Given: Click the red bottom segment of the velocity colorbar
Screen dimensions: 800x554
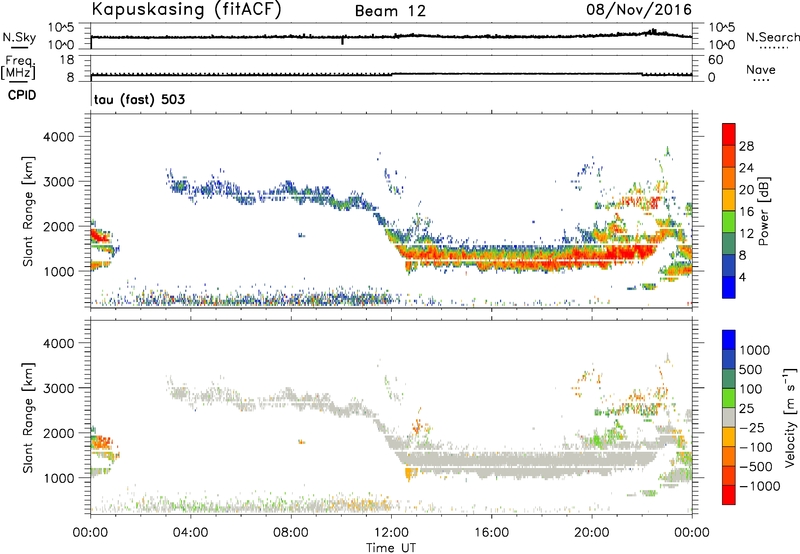Looking at the screenshot, I should pos(729,495).
